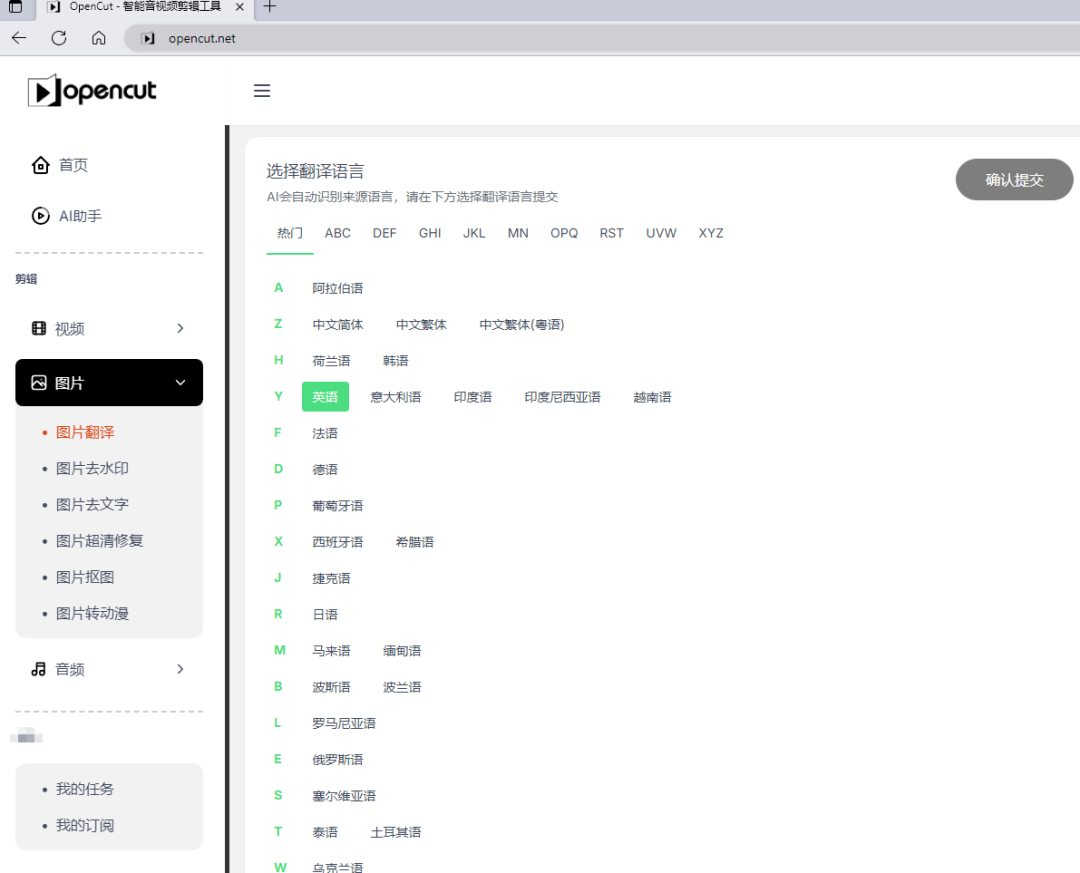The height and width of the screenshot is (873, 1080).
Task: Switch to the GHI tab
Action: click(x=430, y=233)
